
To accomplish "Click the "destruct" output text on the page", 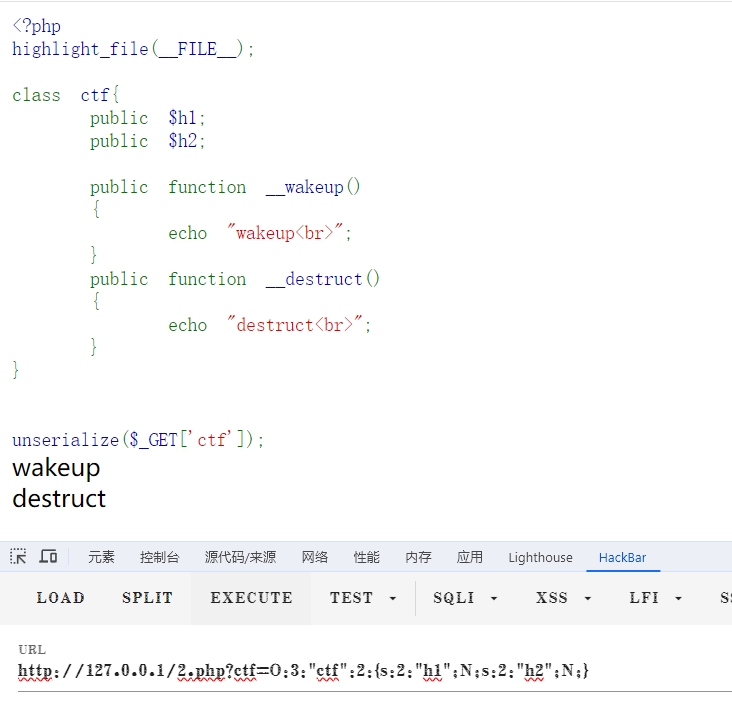I will [x=59, y=498].
